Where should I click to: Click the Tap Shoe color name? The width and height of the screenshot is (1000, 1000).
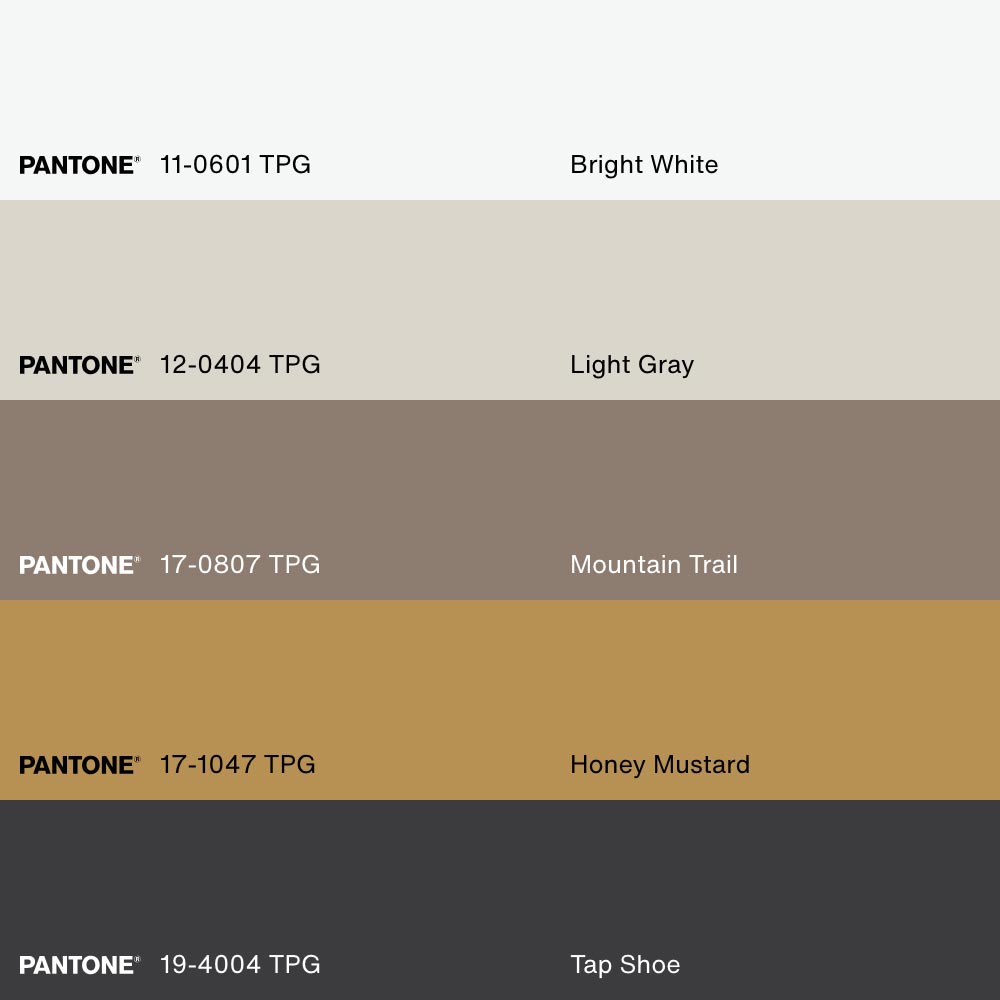click(625, 966)
